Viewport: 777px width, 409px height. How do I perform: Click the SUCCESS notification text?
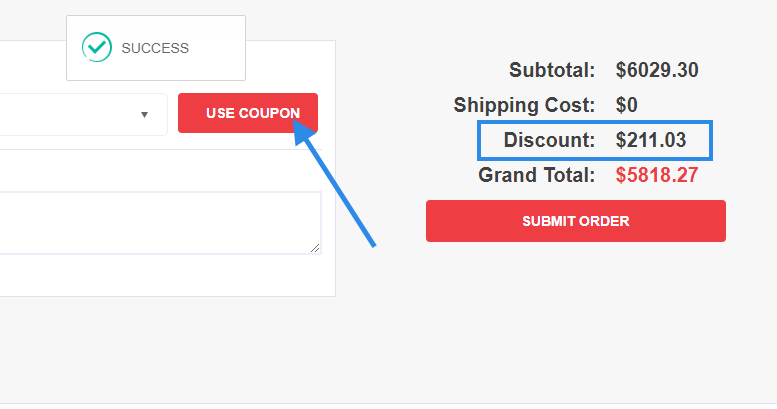tap(155, 48)
